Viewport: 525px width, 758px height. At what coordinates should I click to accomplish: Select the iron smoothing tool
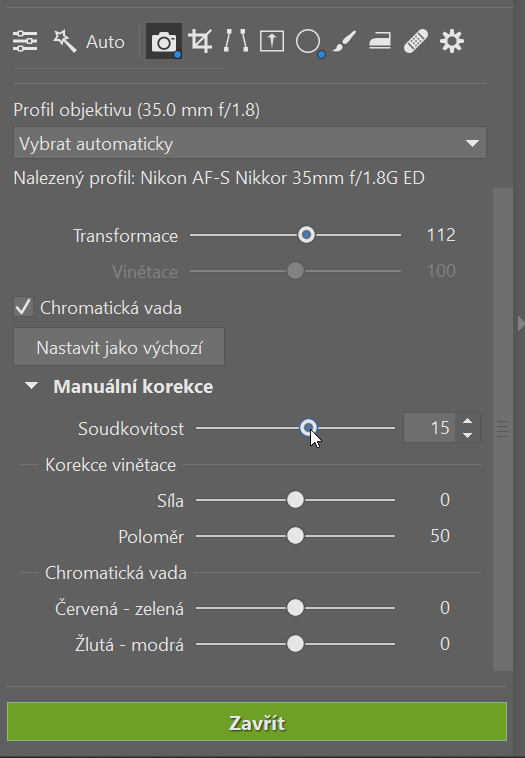pos(380,42)
